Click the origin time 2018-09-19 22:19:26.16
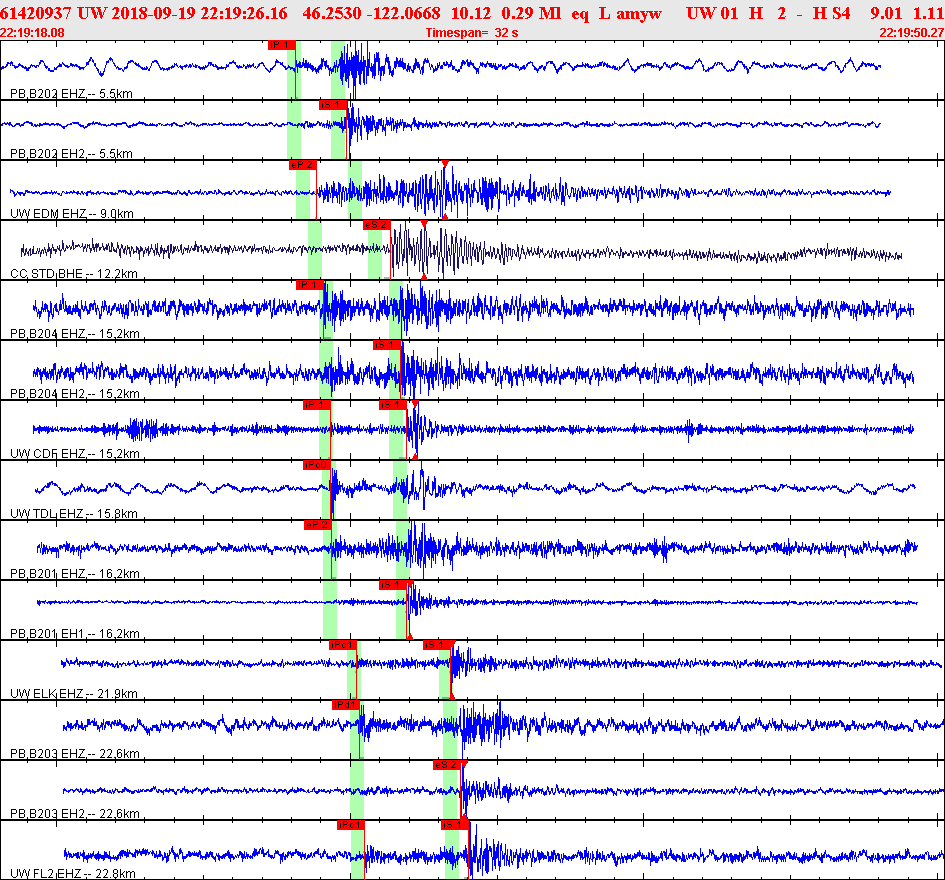Image resolution: width=945 pixels, height=880 pixels. (199, 13)
